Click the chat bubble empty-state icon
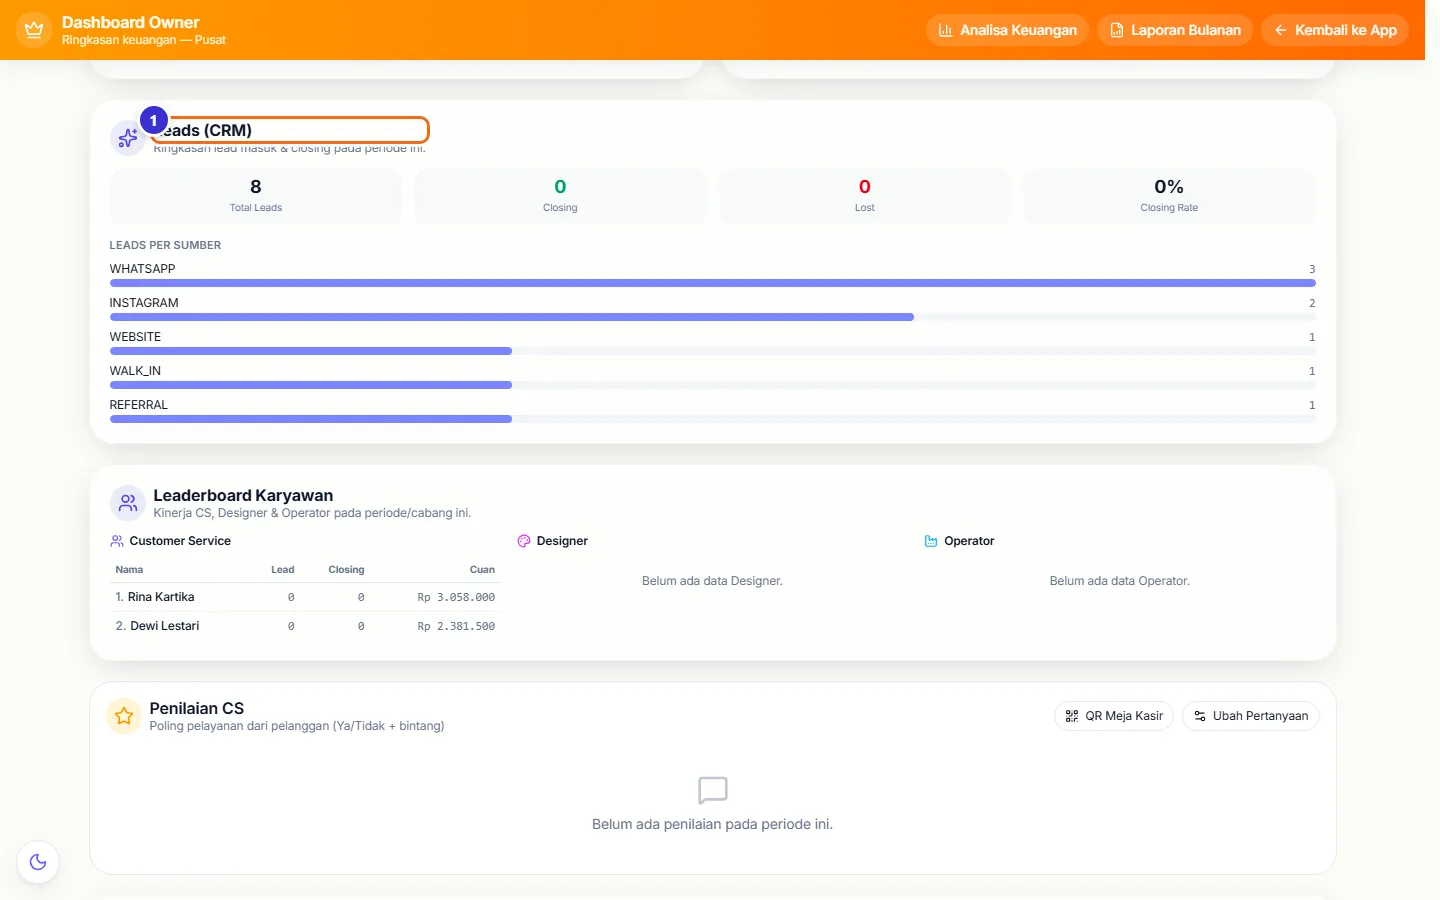Image resolution: width=1440 pixels, height=900 pixels. pyautogui.click(x=713, y=790)
